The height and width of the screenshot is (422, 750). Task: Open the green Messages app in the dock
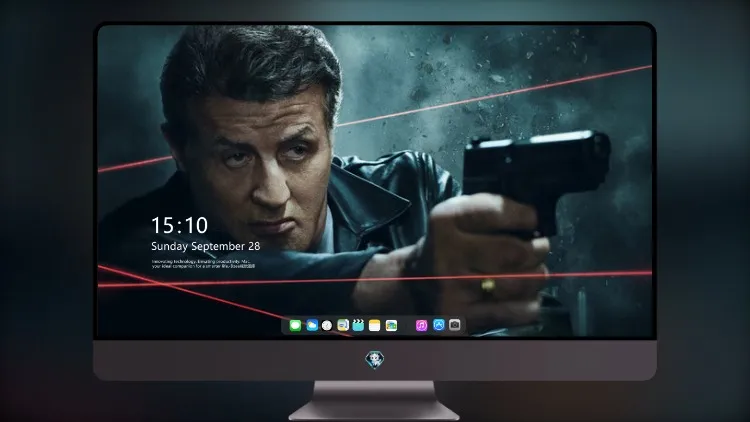point(295,325)
